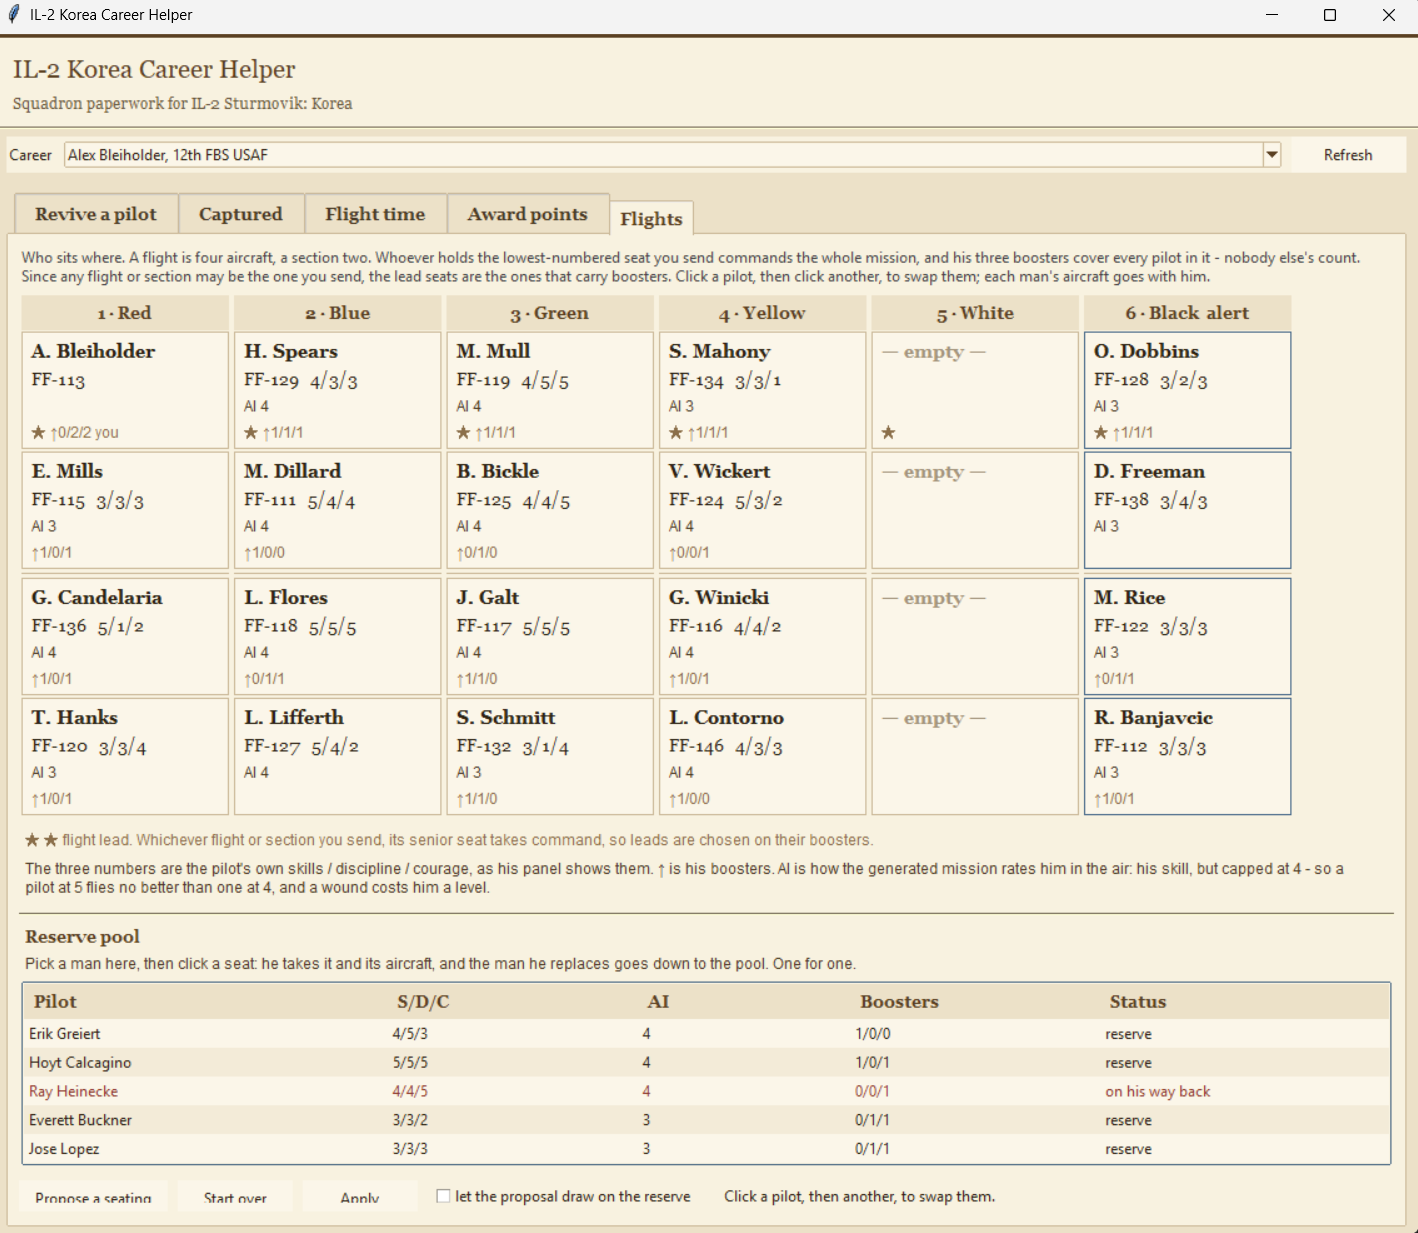Open the Career dropdown arrow

click(x=1272, y=155)
